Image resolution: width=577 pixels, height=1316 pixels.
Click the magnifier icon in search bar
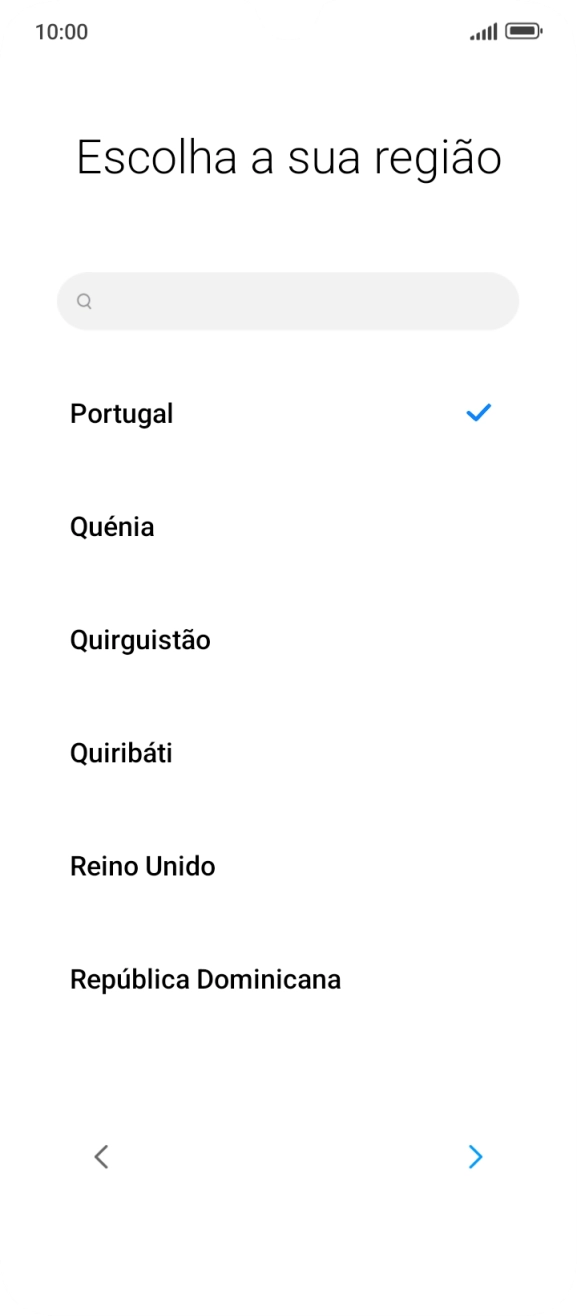pos(86,300)
